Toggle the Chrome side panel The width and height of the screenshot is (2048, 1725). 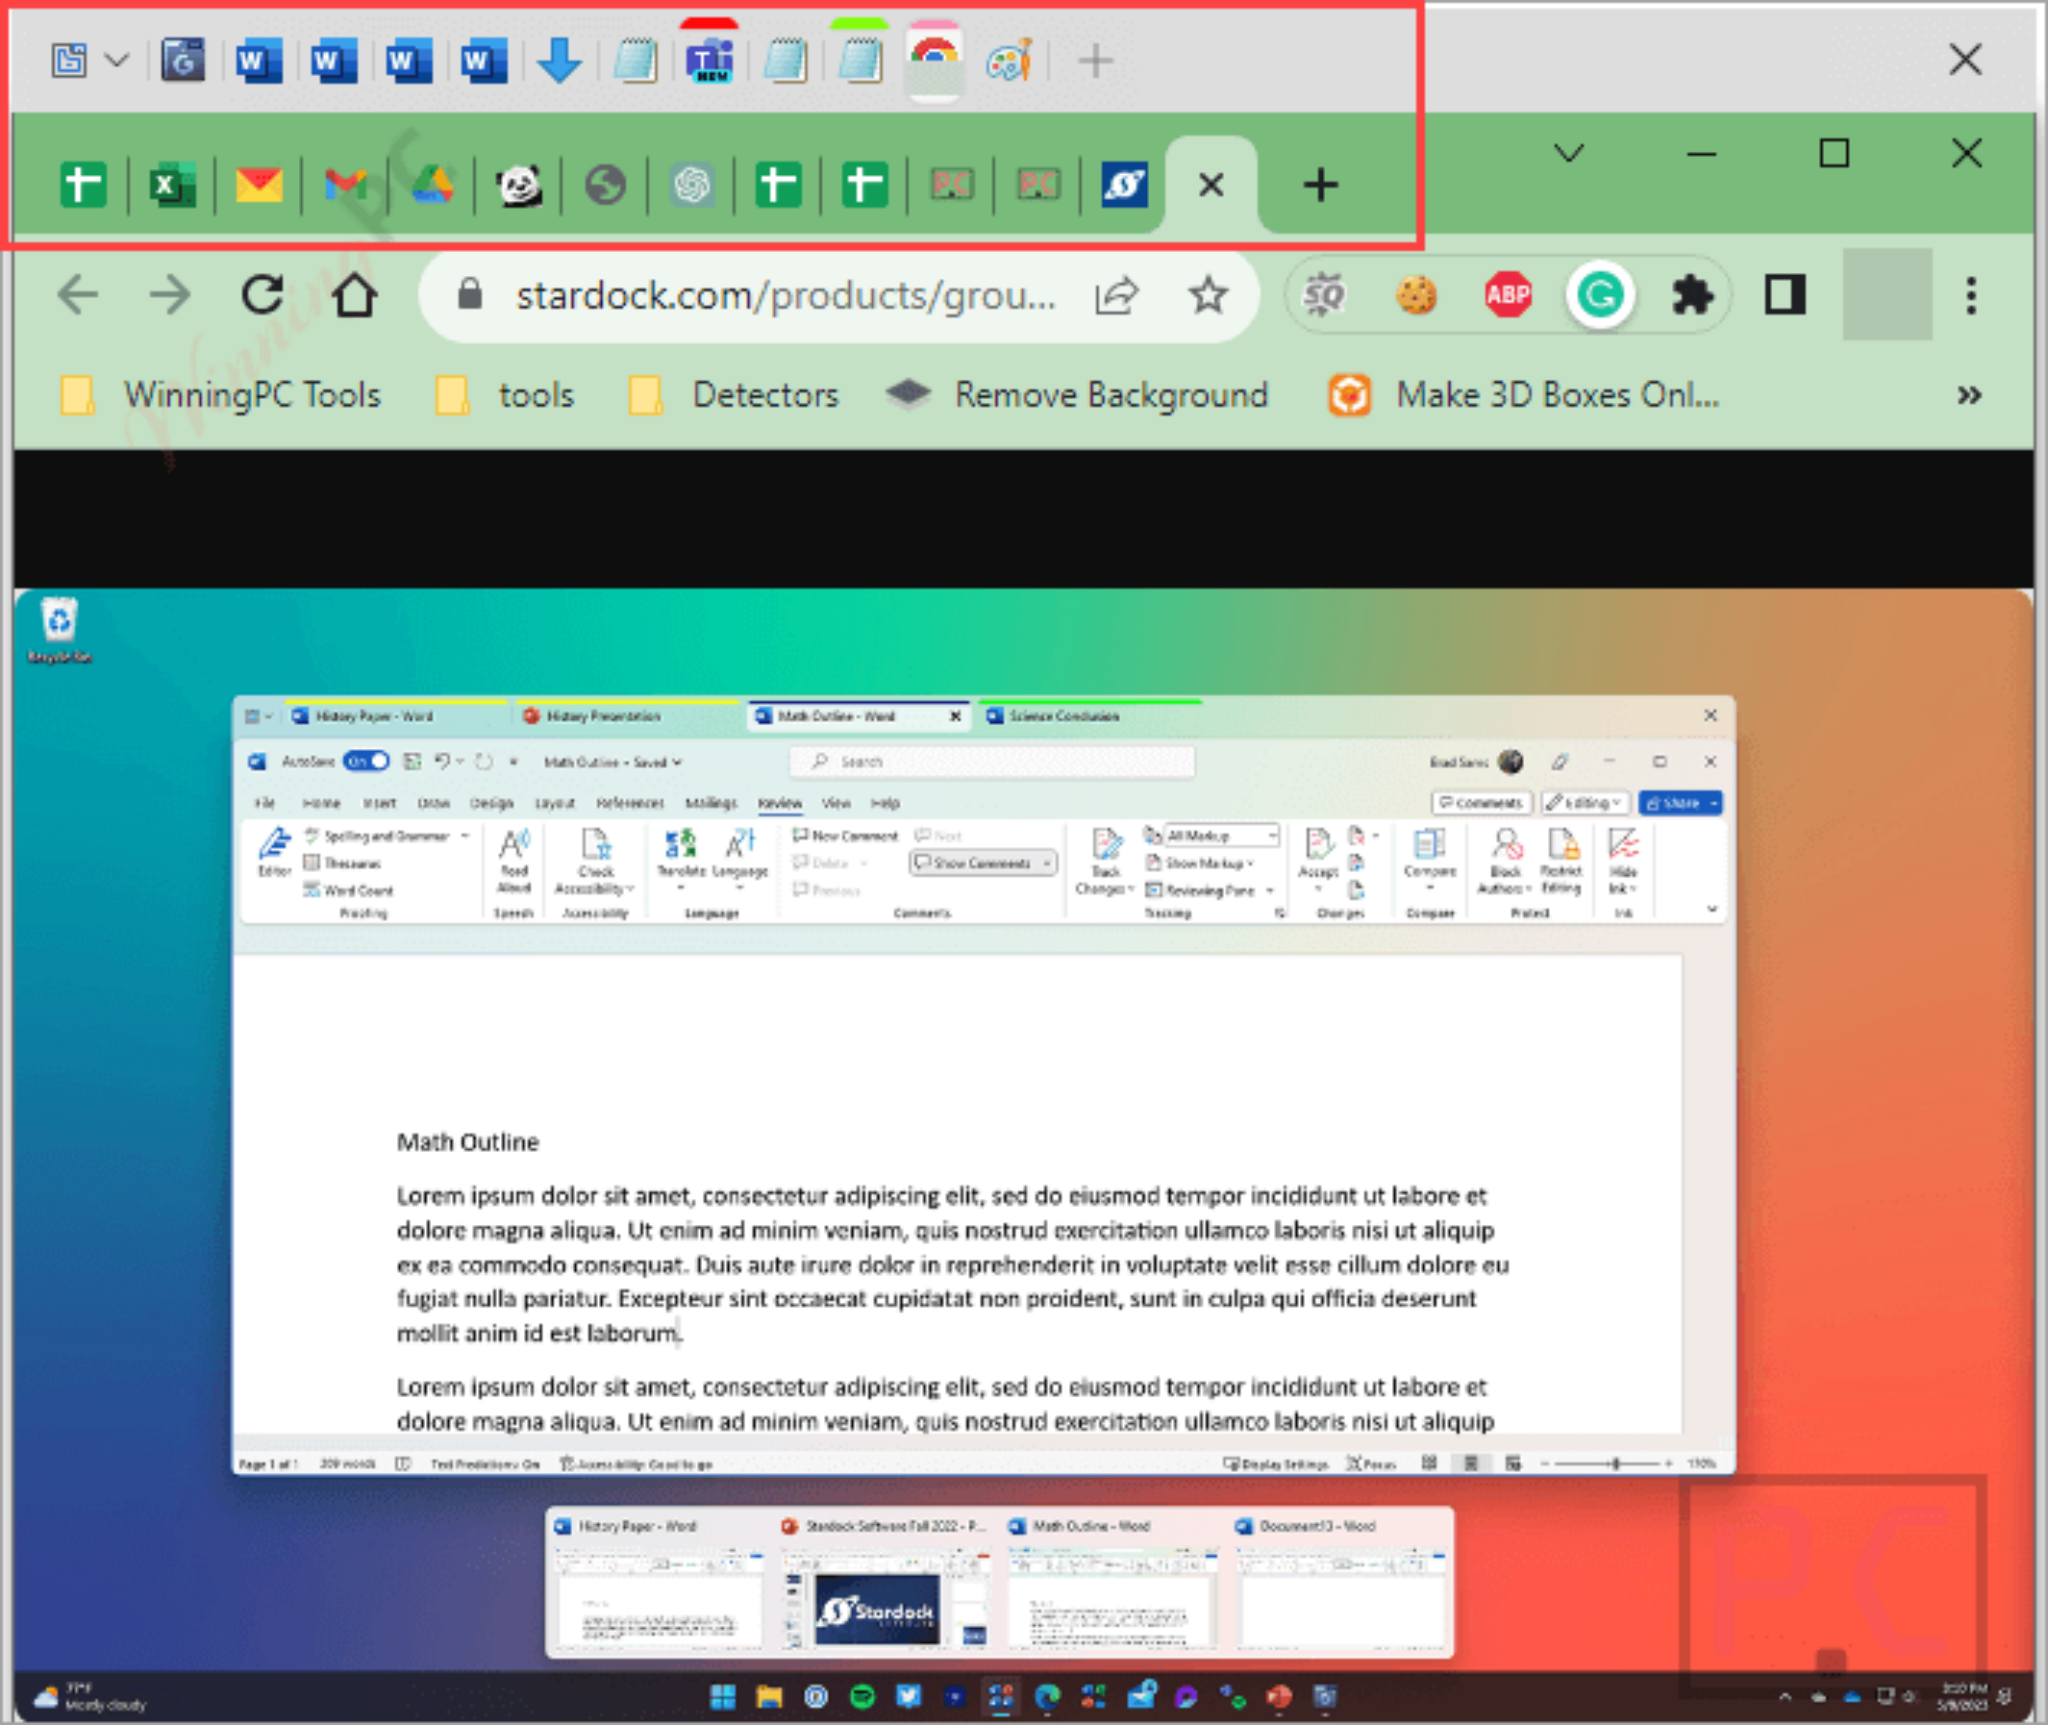[1785, 295]
